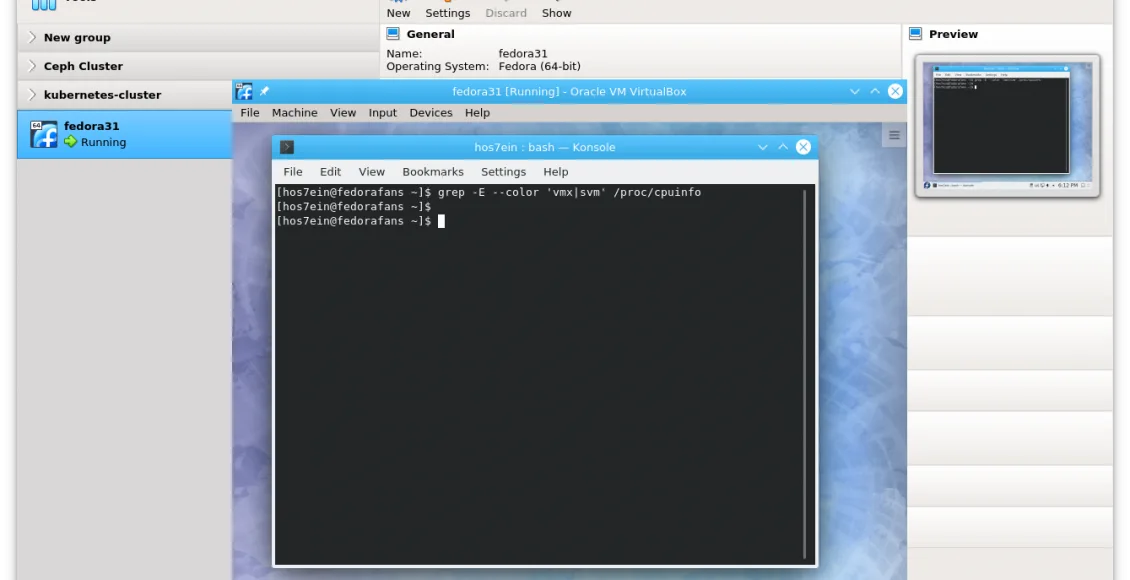The height and width of the screenshot is (580, 1130).
Task: Close the fedora31 VirtualBox window
Action: pyautogui.click(x=895, y=92)
